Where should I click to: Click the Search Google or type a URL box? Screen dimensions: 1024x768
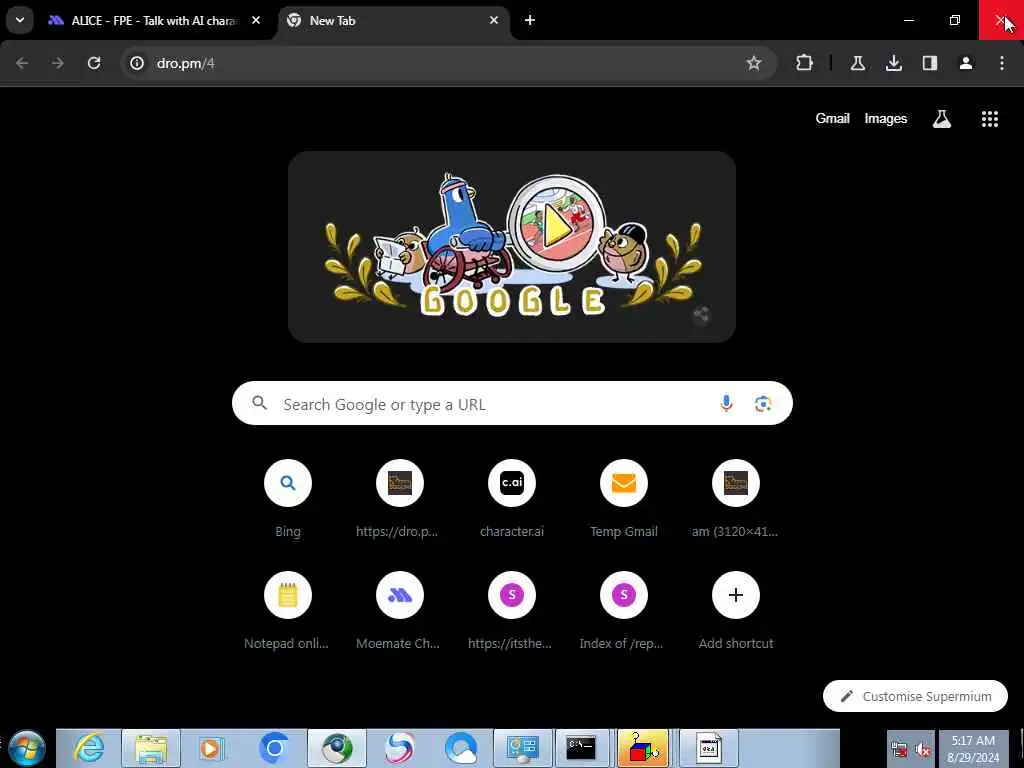pos(512,404)
